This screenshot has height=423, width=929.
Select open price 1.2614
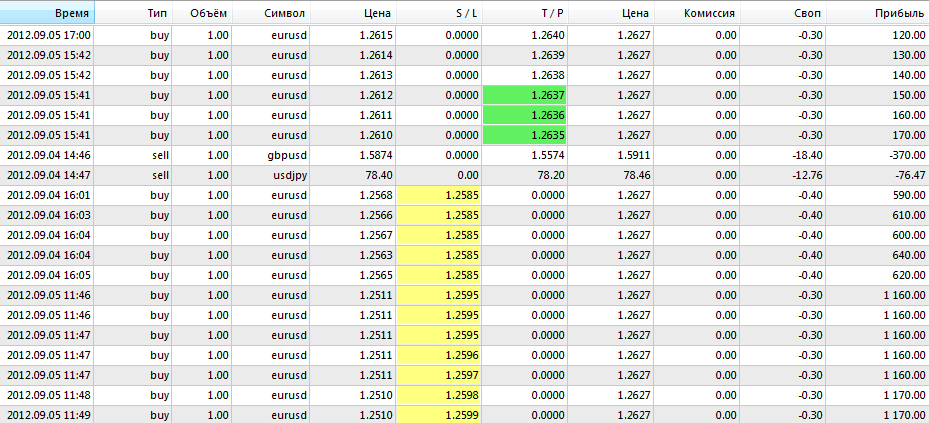[x=376, y=55]
